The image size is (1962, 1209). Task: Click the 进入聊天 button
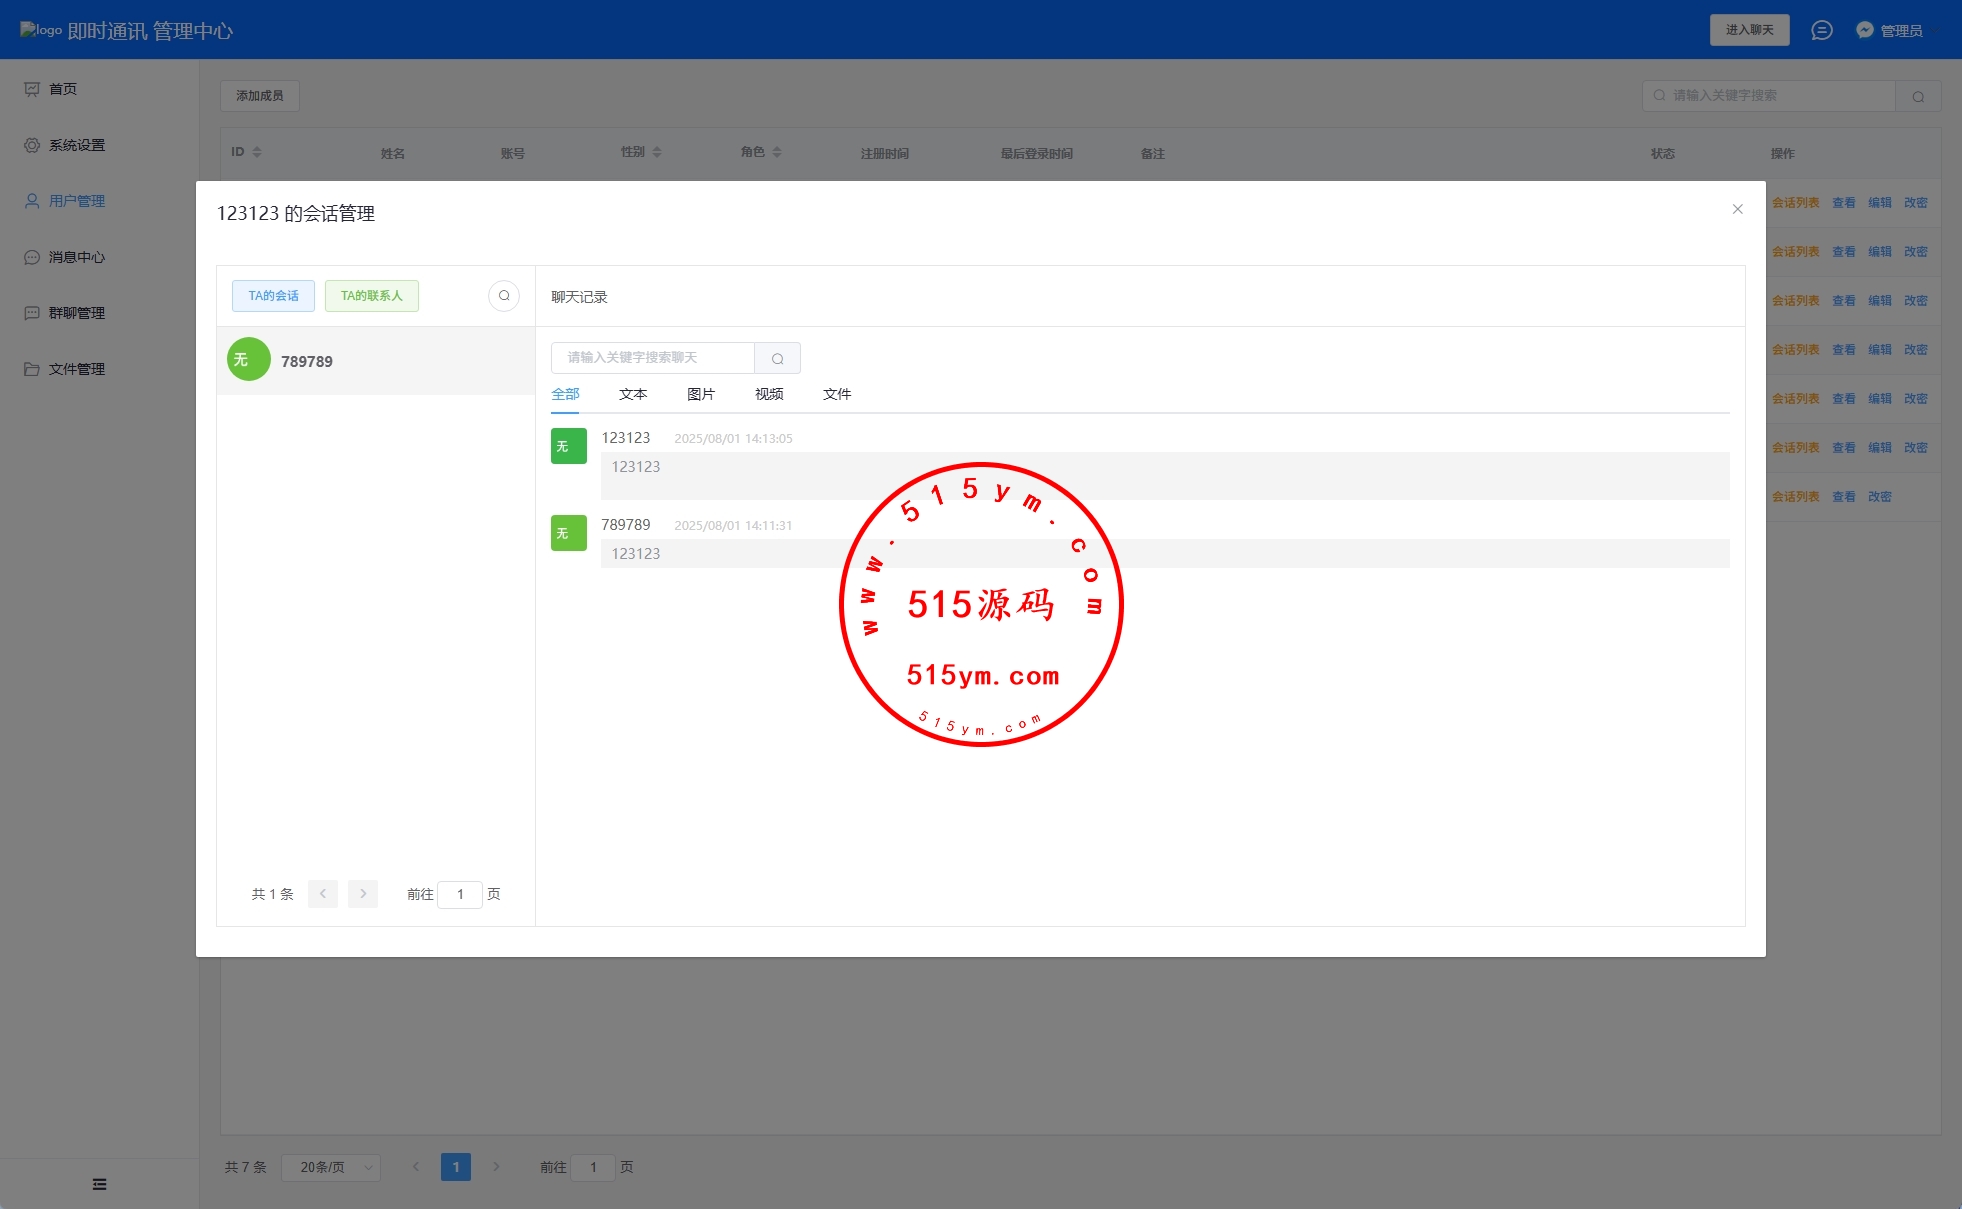pyautogui.click(x=1749, y=30)
